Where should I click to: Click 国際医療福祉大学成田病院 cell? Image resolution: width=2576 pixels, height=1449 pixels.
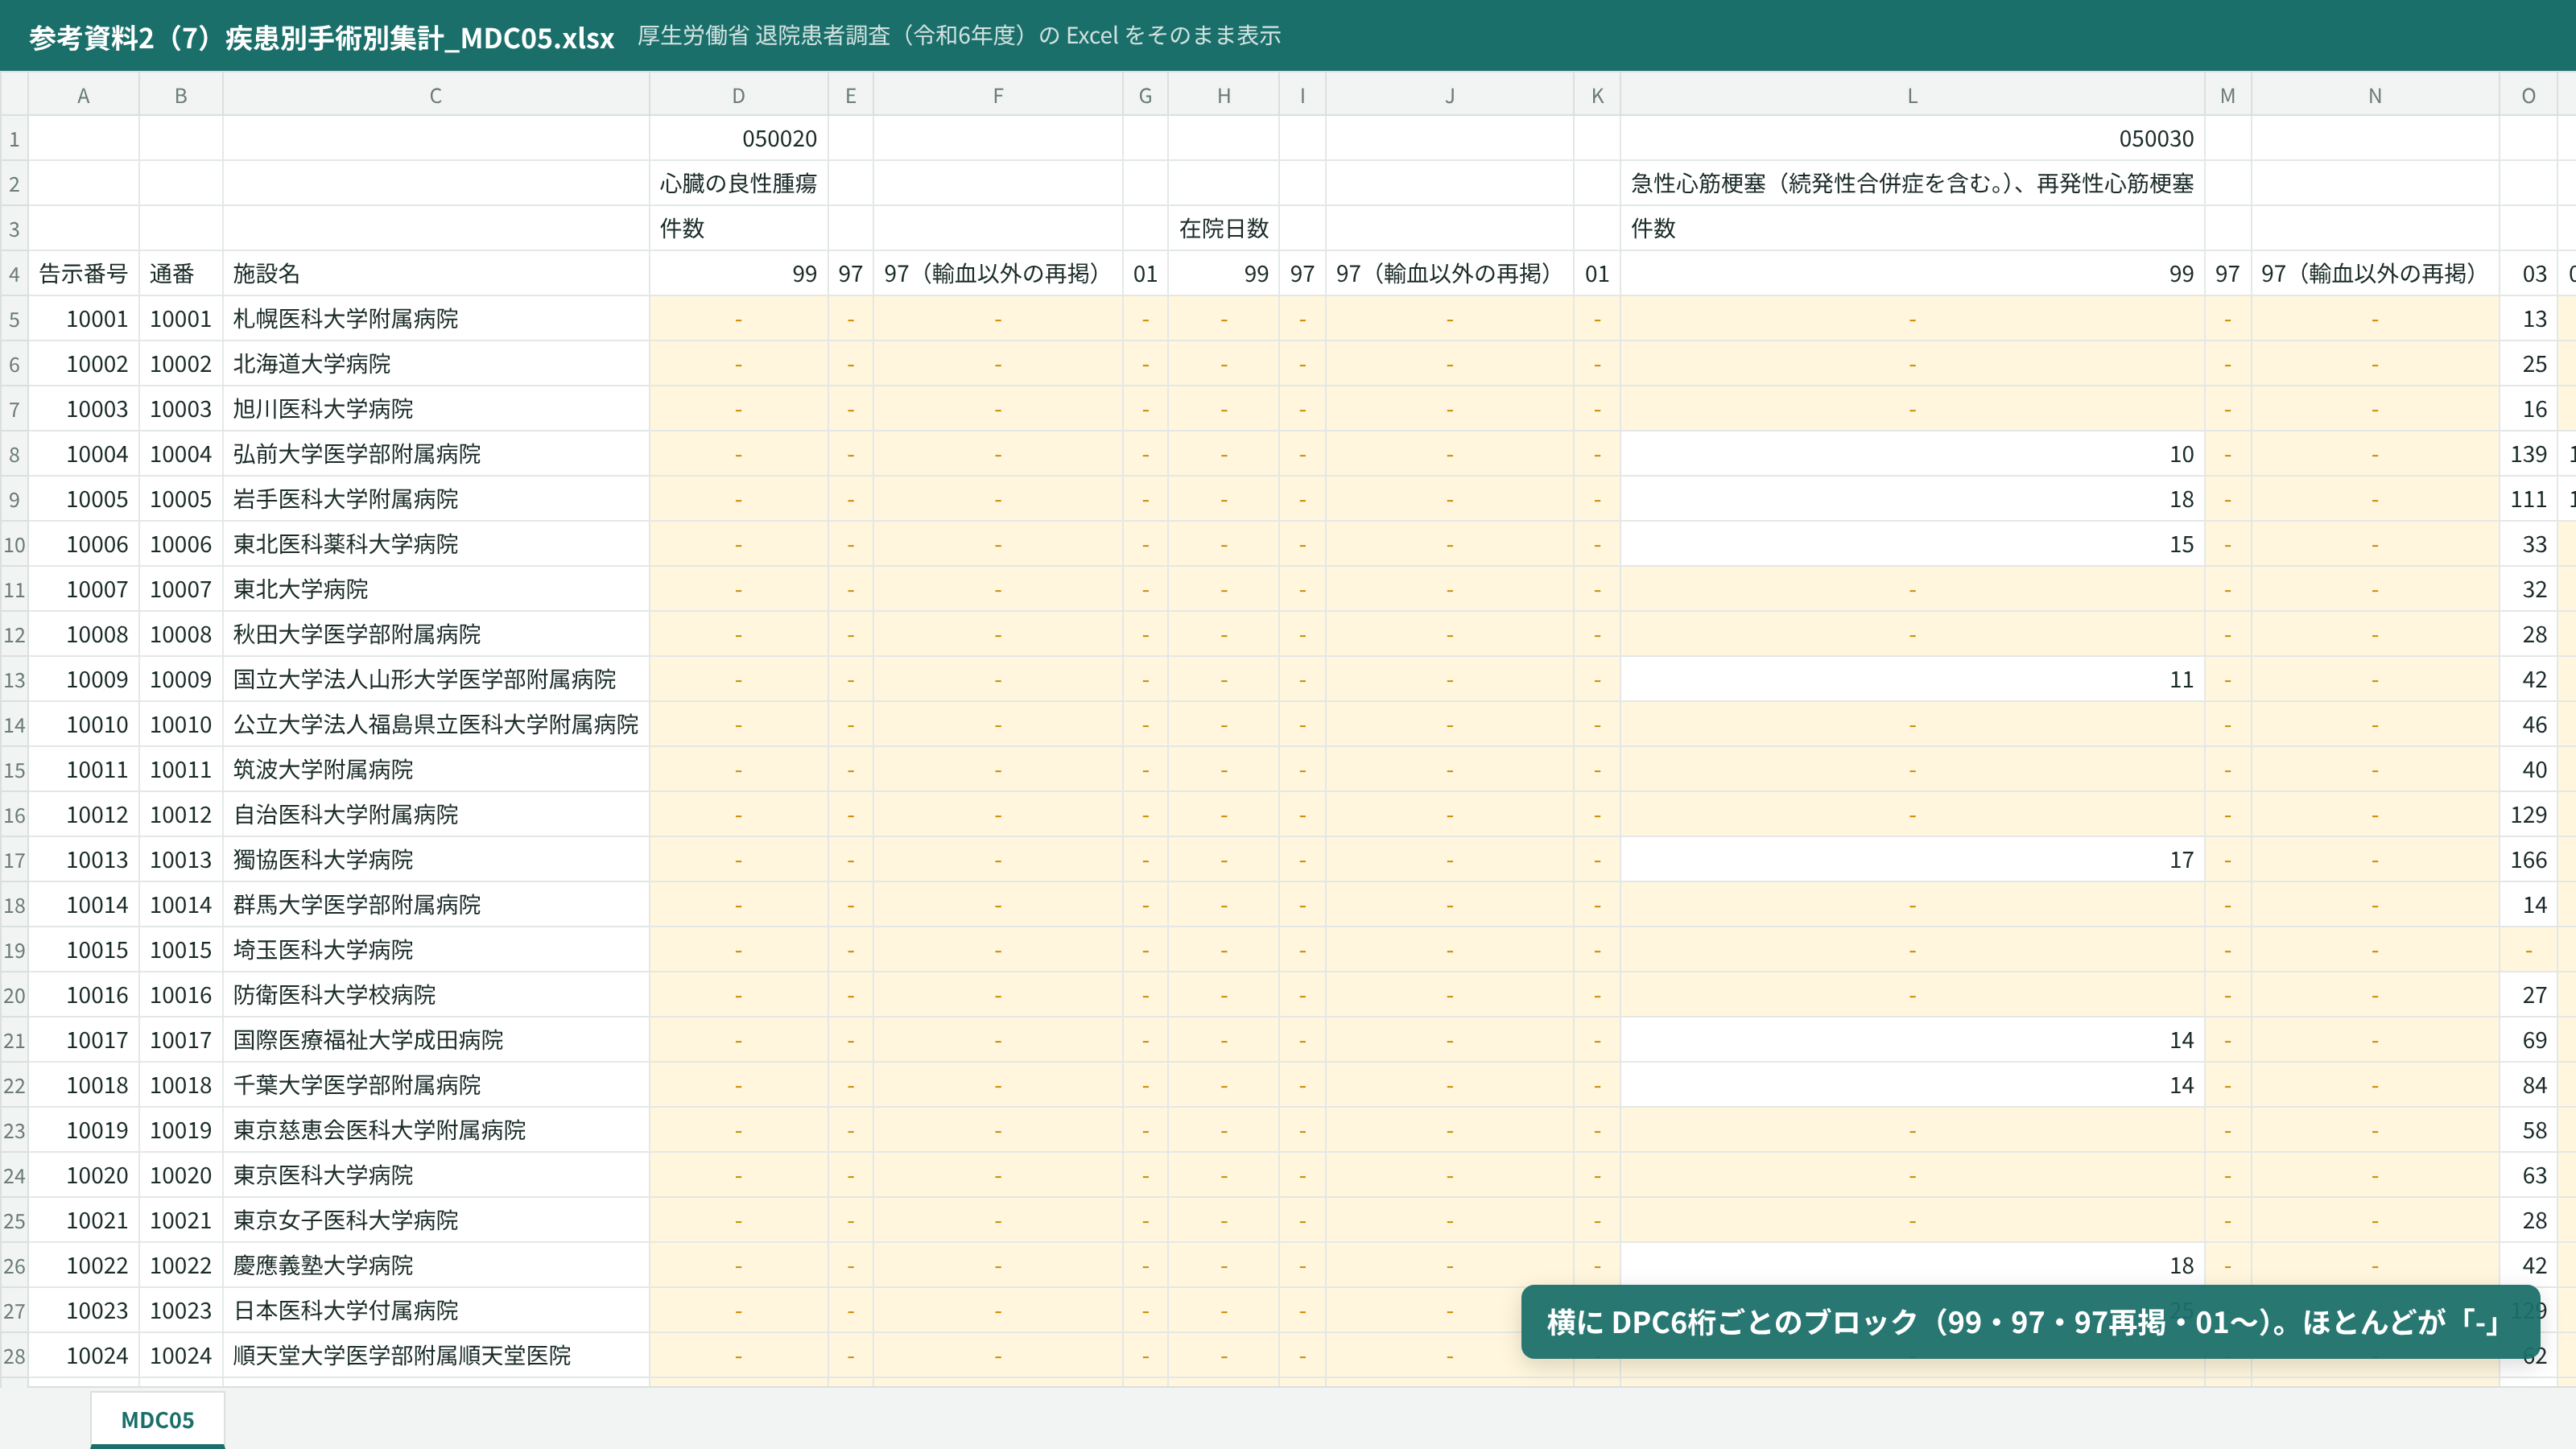pyautogui.click(x=435, y=1040)
